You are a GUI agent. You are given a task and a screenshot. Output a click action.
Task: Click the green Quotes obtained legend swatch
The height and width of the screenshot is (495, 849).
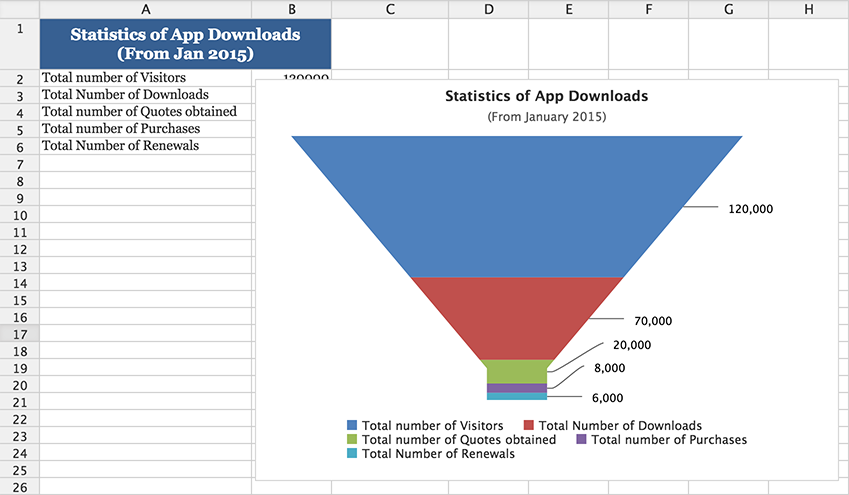pos(352,440)
